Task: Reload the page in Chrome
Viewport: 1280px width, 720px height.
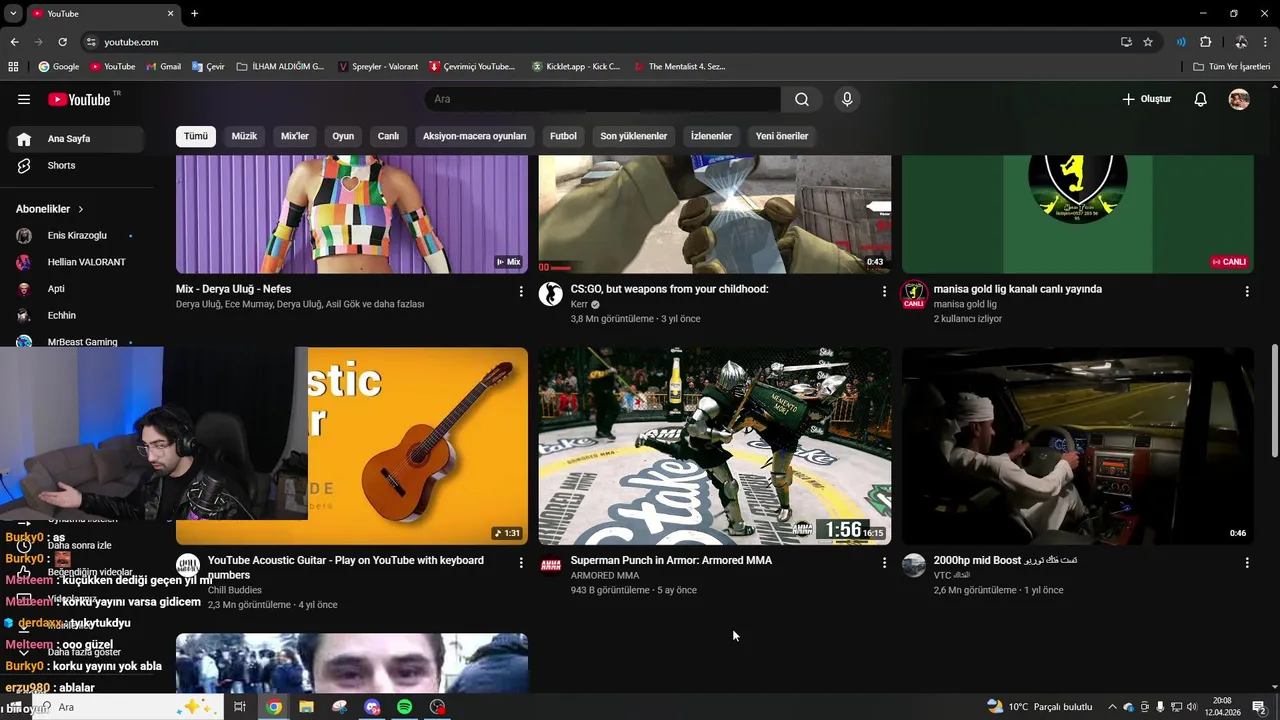Action: 62,42
